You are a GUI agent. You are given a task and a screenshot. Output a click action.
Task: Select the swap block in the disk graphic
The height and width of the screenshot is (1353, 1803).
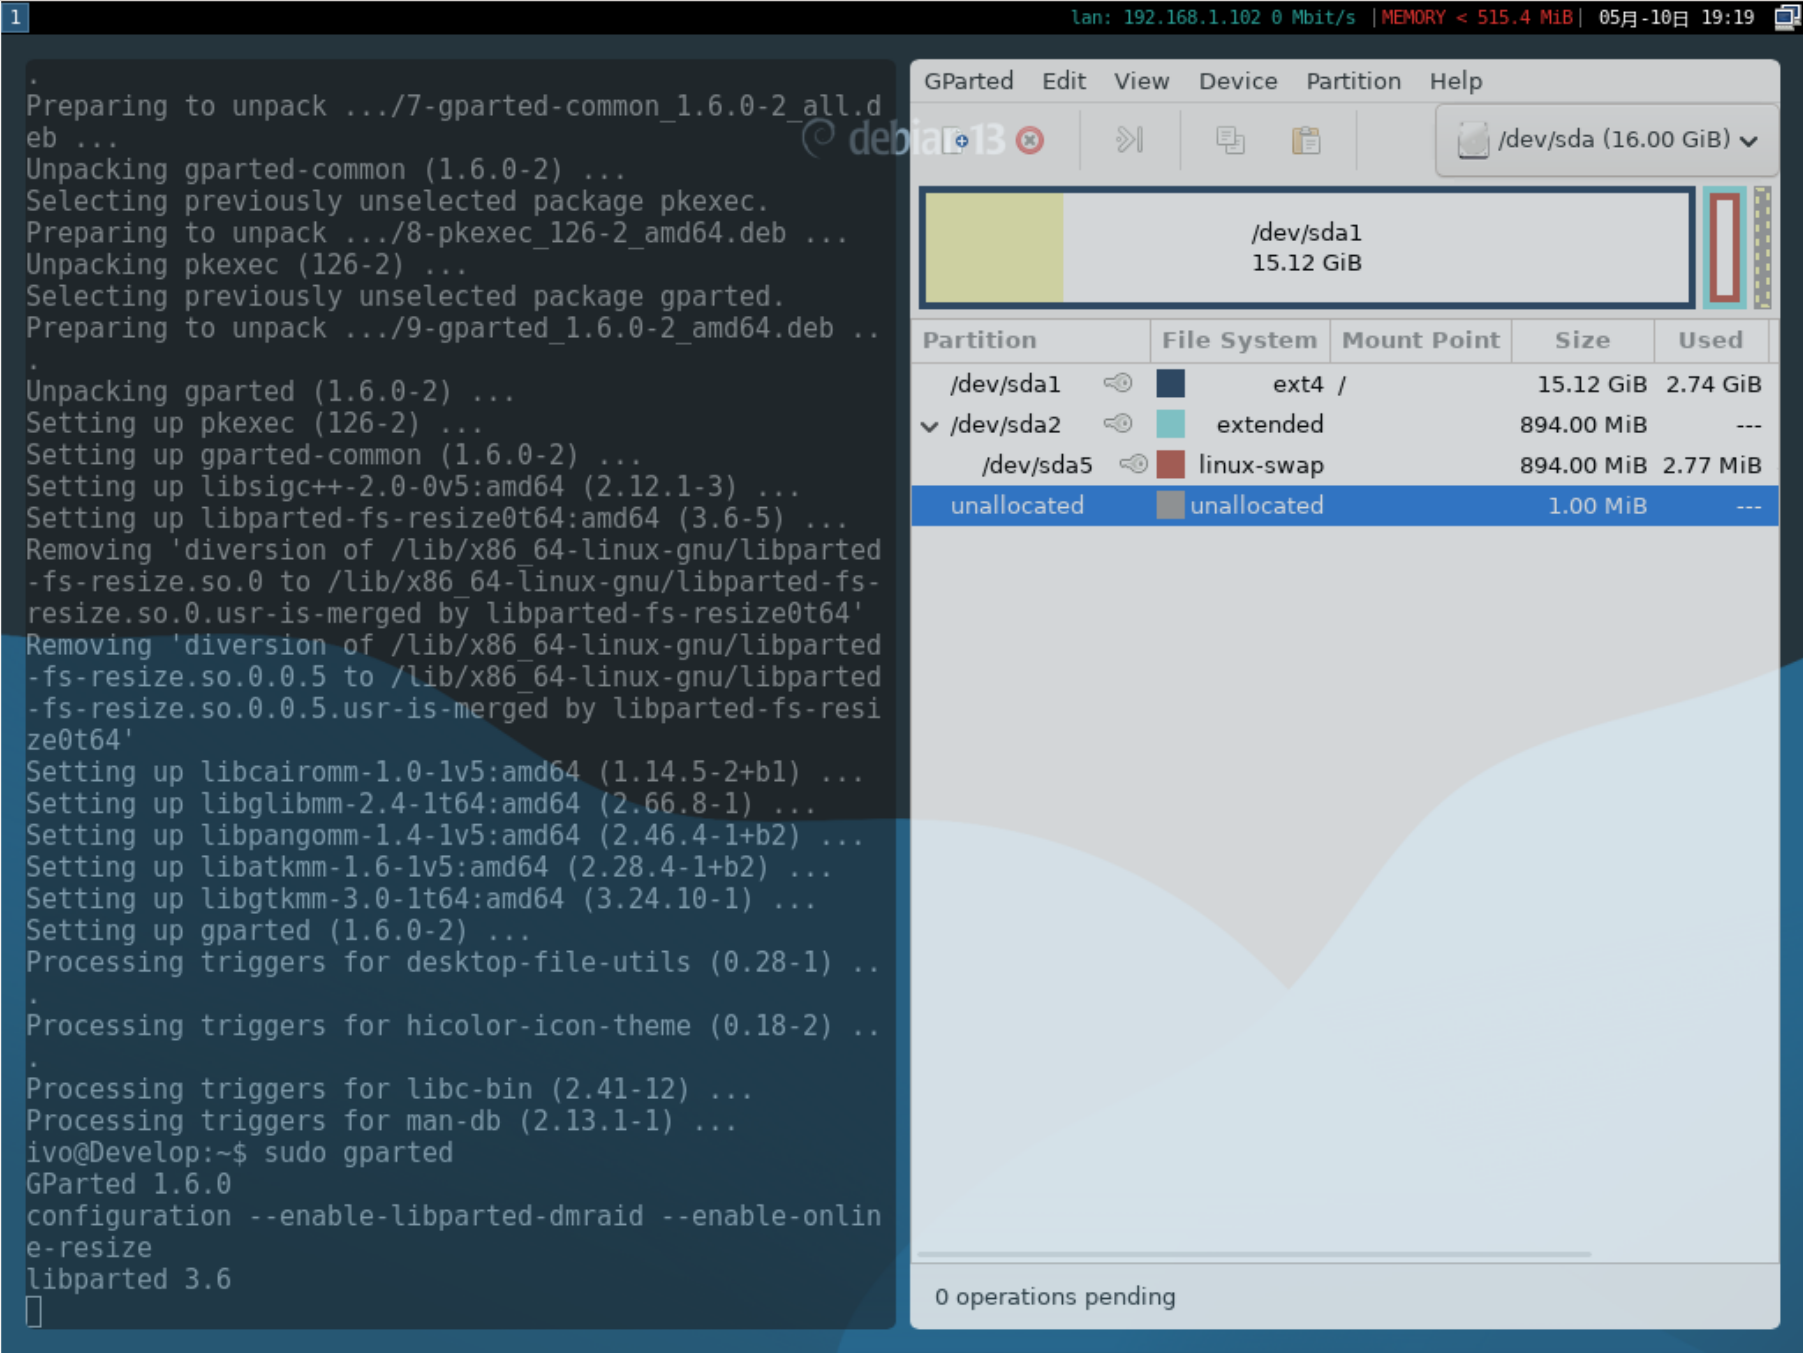pos(1725,247)
